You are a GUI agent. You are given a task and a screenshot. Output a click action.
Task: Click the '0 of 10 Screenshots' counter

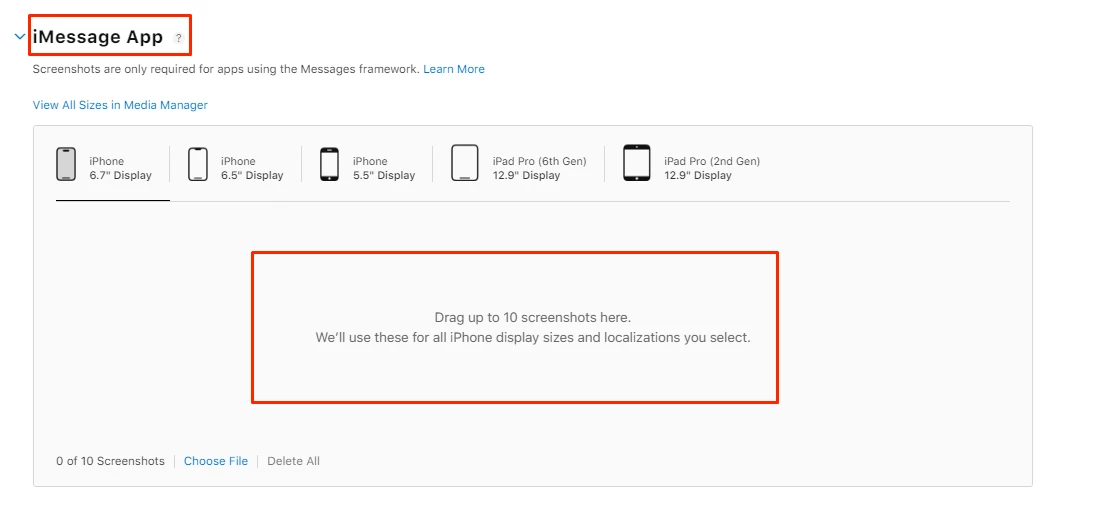(x=110, y=461)
